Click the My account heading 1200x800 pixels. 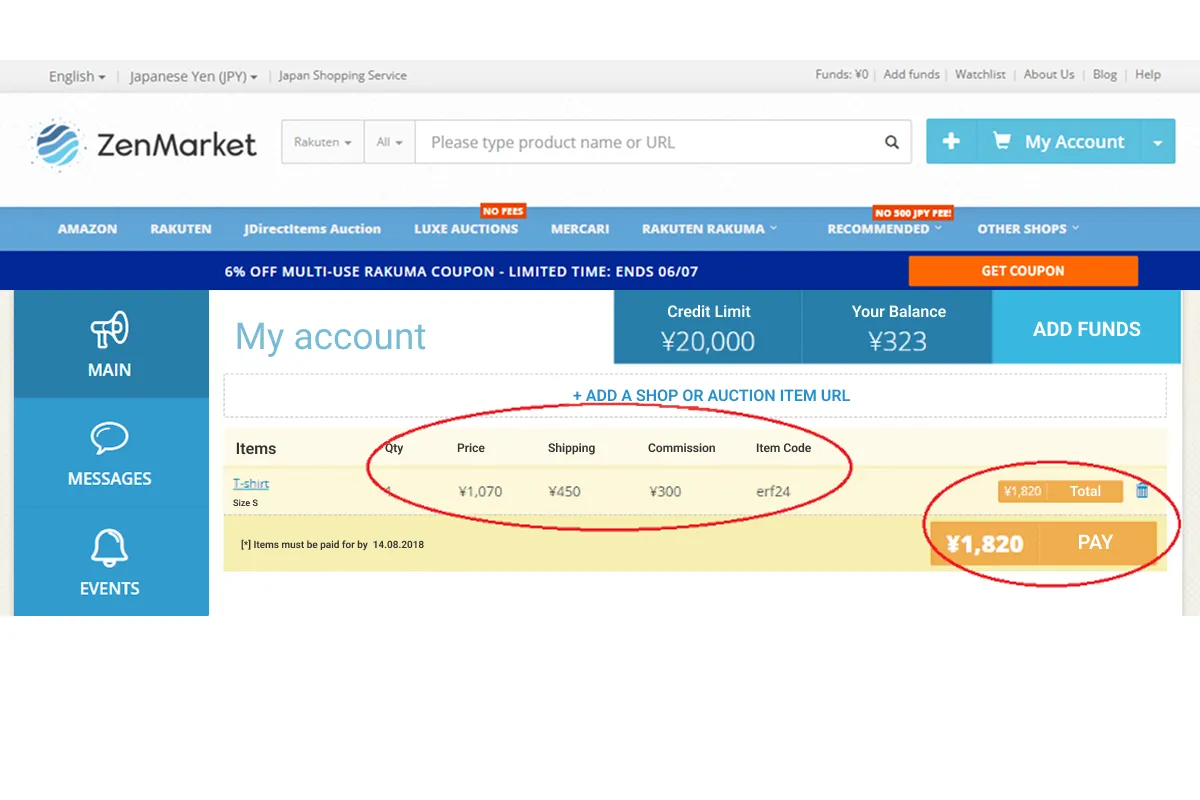tap(330, 337)
